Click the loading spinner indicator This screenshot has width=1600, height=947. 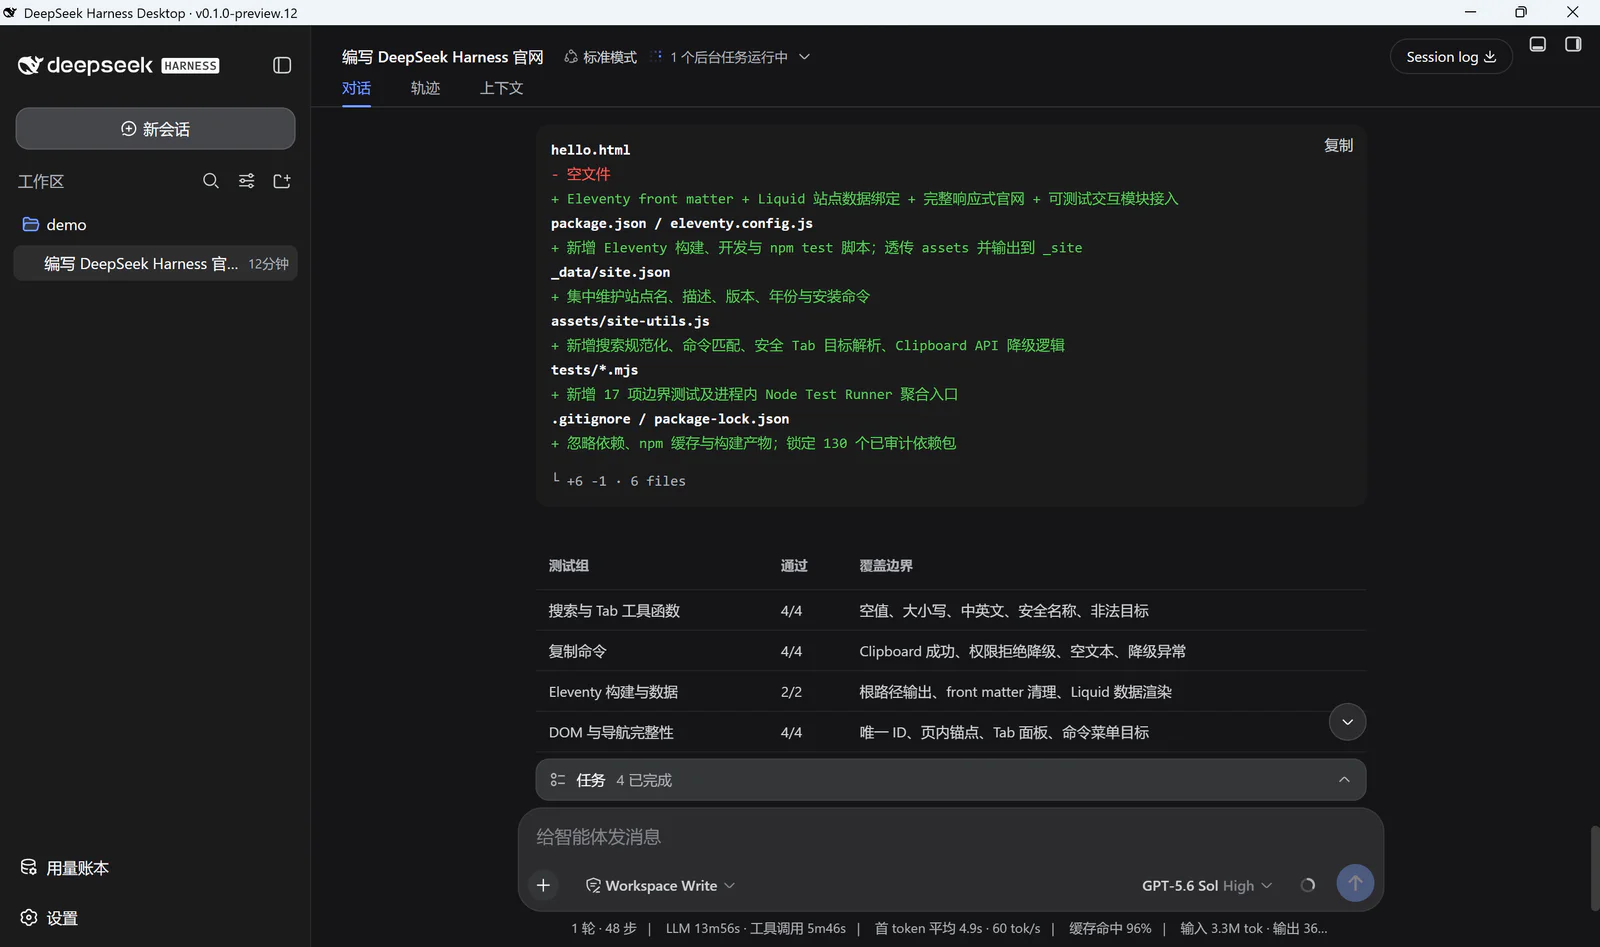(1308, 885)
